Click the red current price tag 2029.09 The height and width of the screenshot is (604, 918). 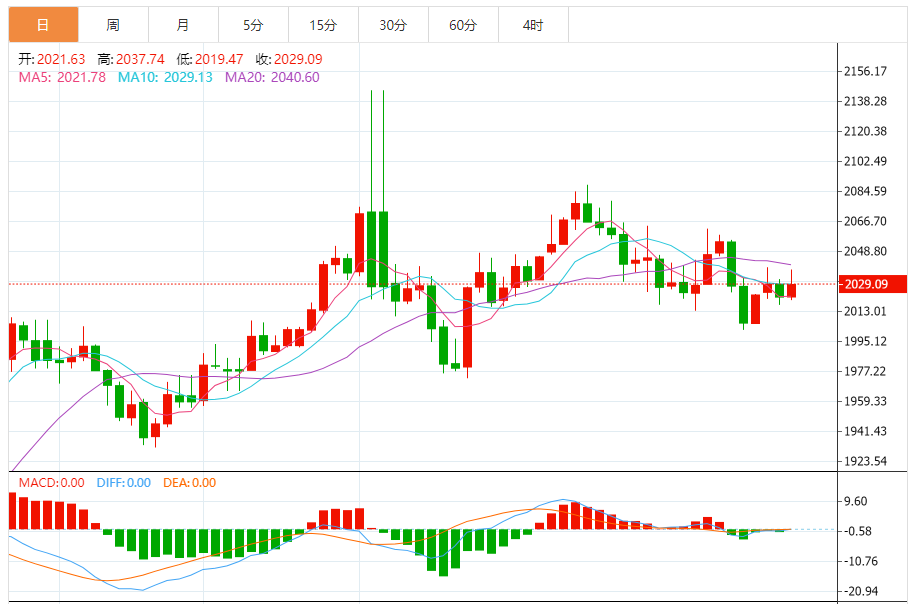[872, 284]
